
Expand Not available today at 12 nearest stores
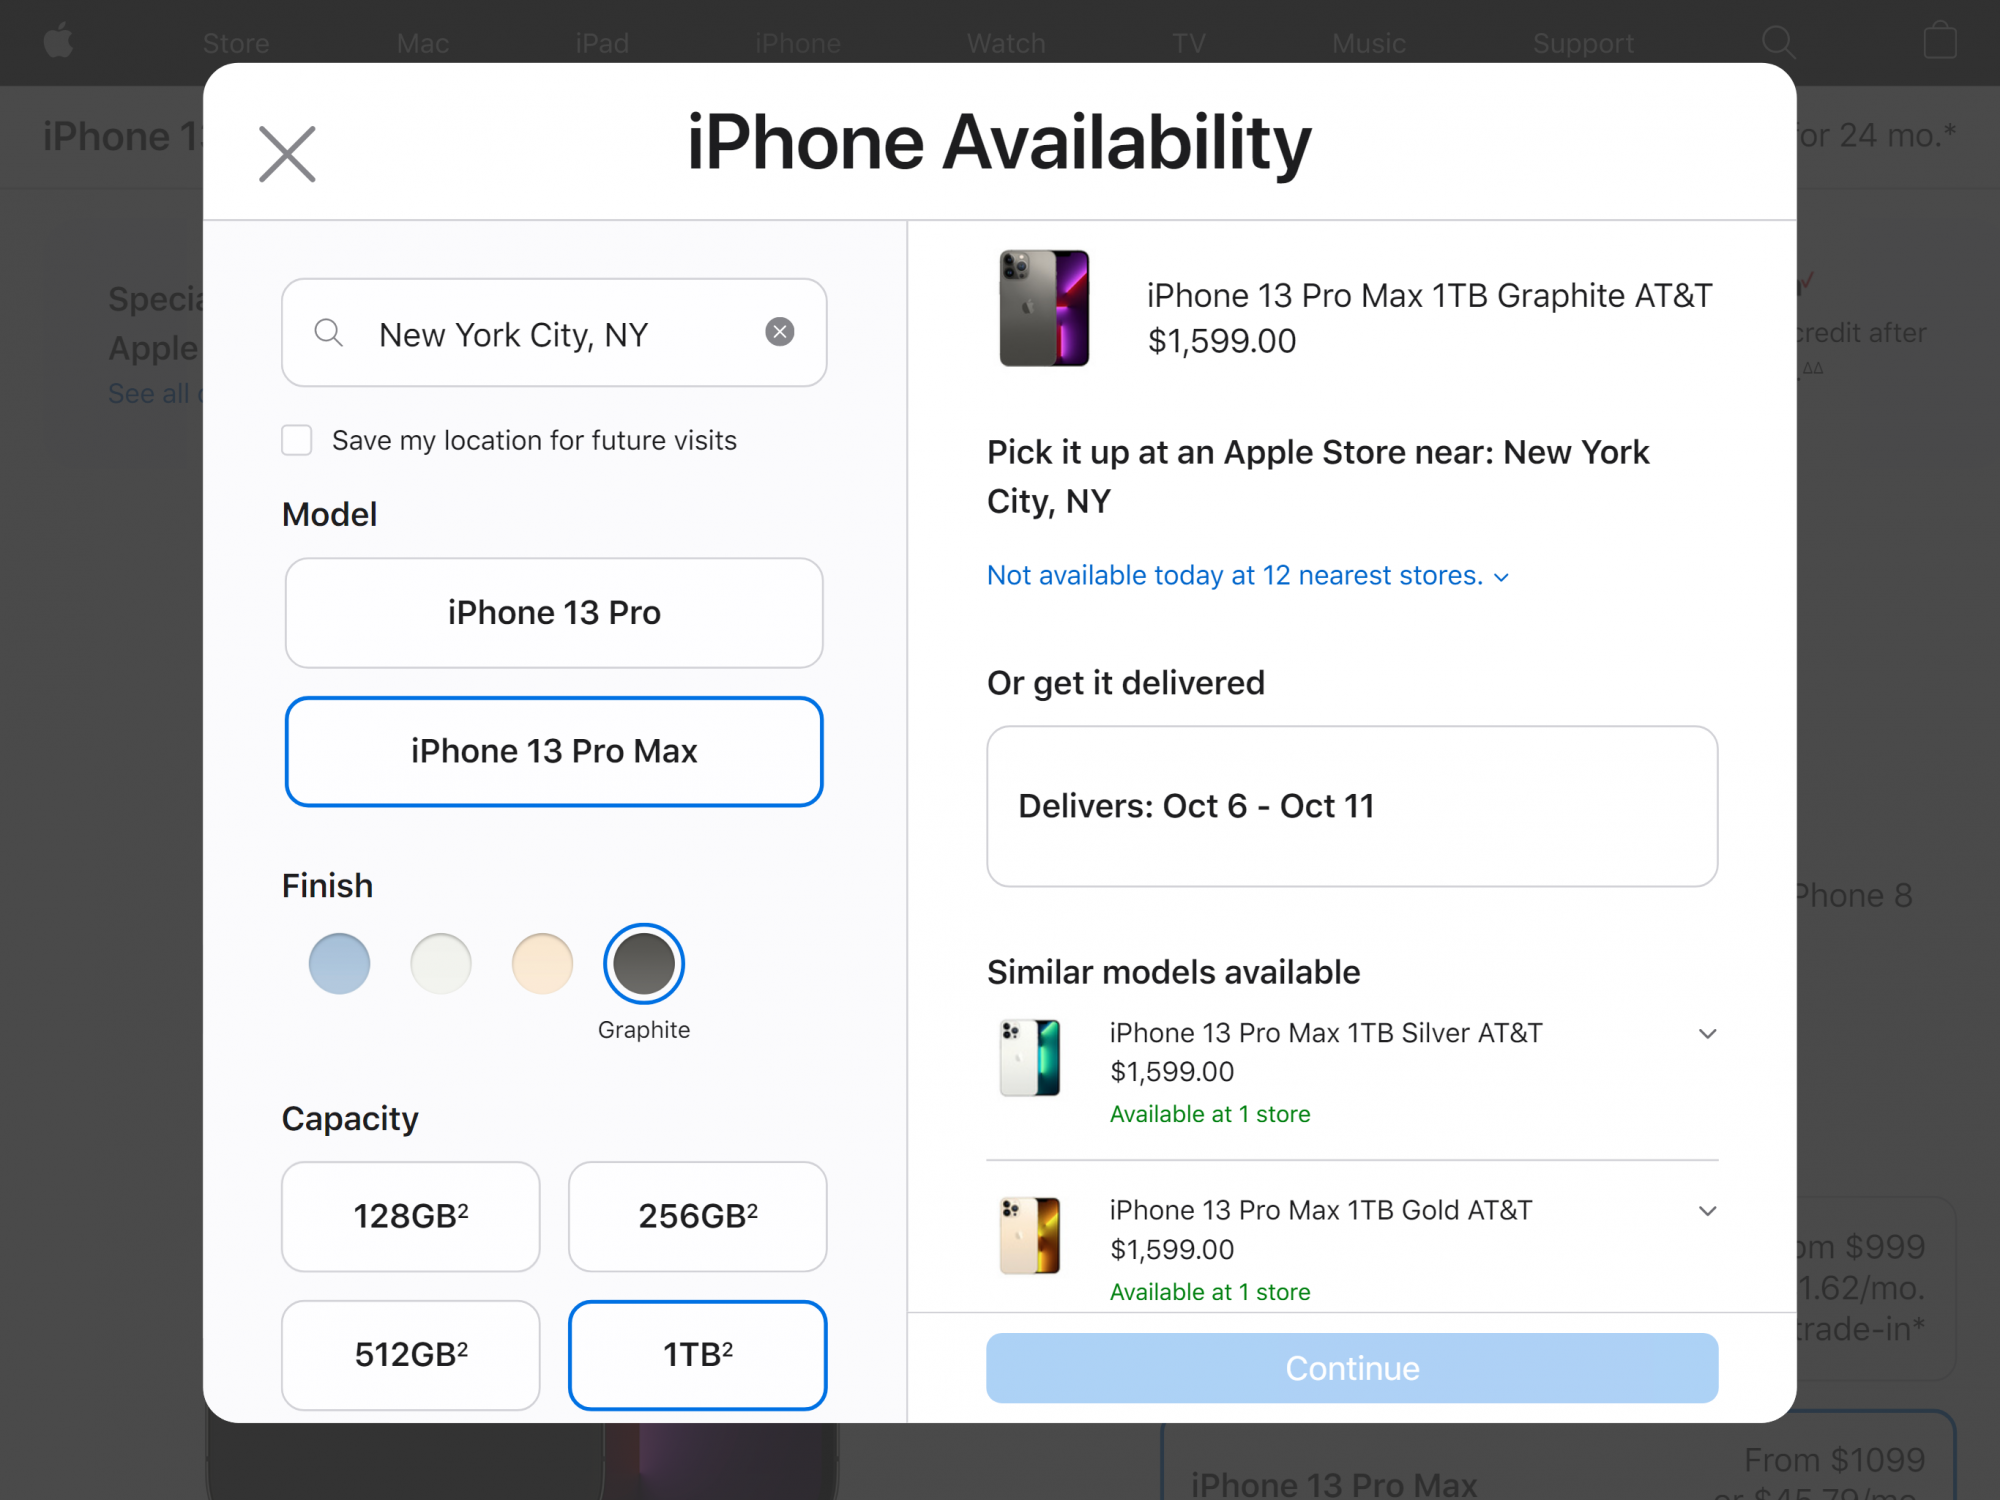pyautogui.click(x=1247, y=576)
